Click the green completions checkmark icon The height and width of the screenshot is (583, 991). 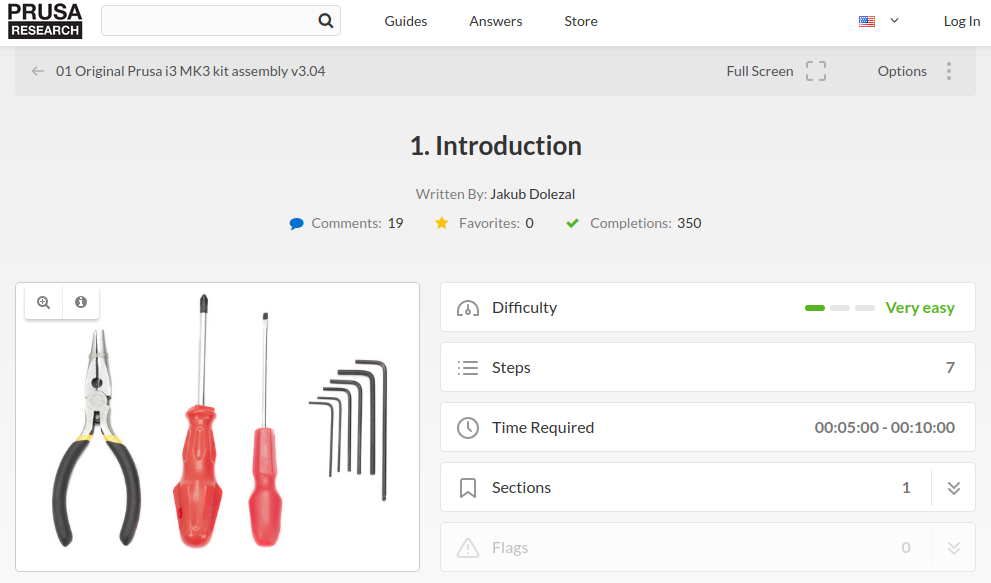coord(573,223)
